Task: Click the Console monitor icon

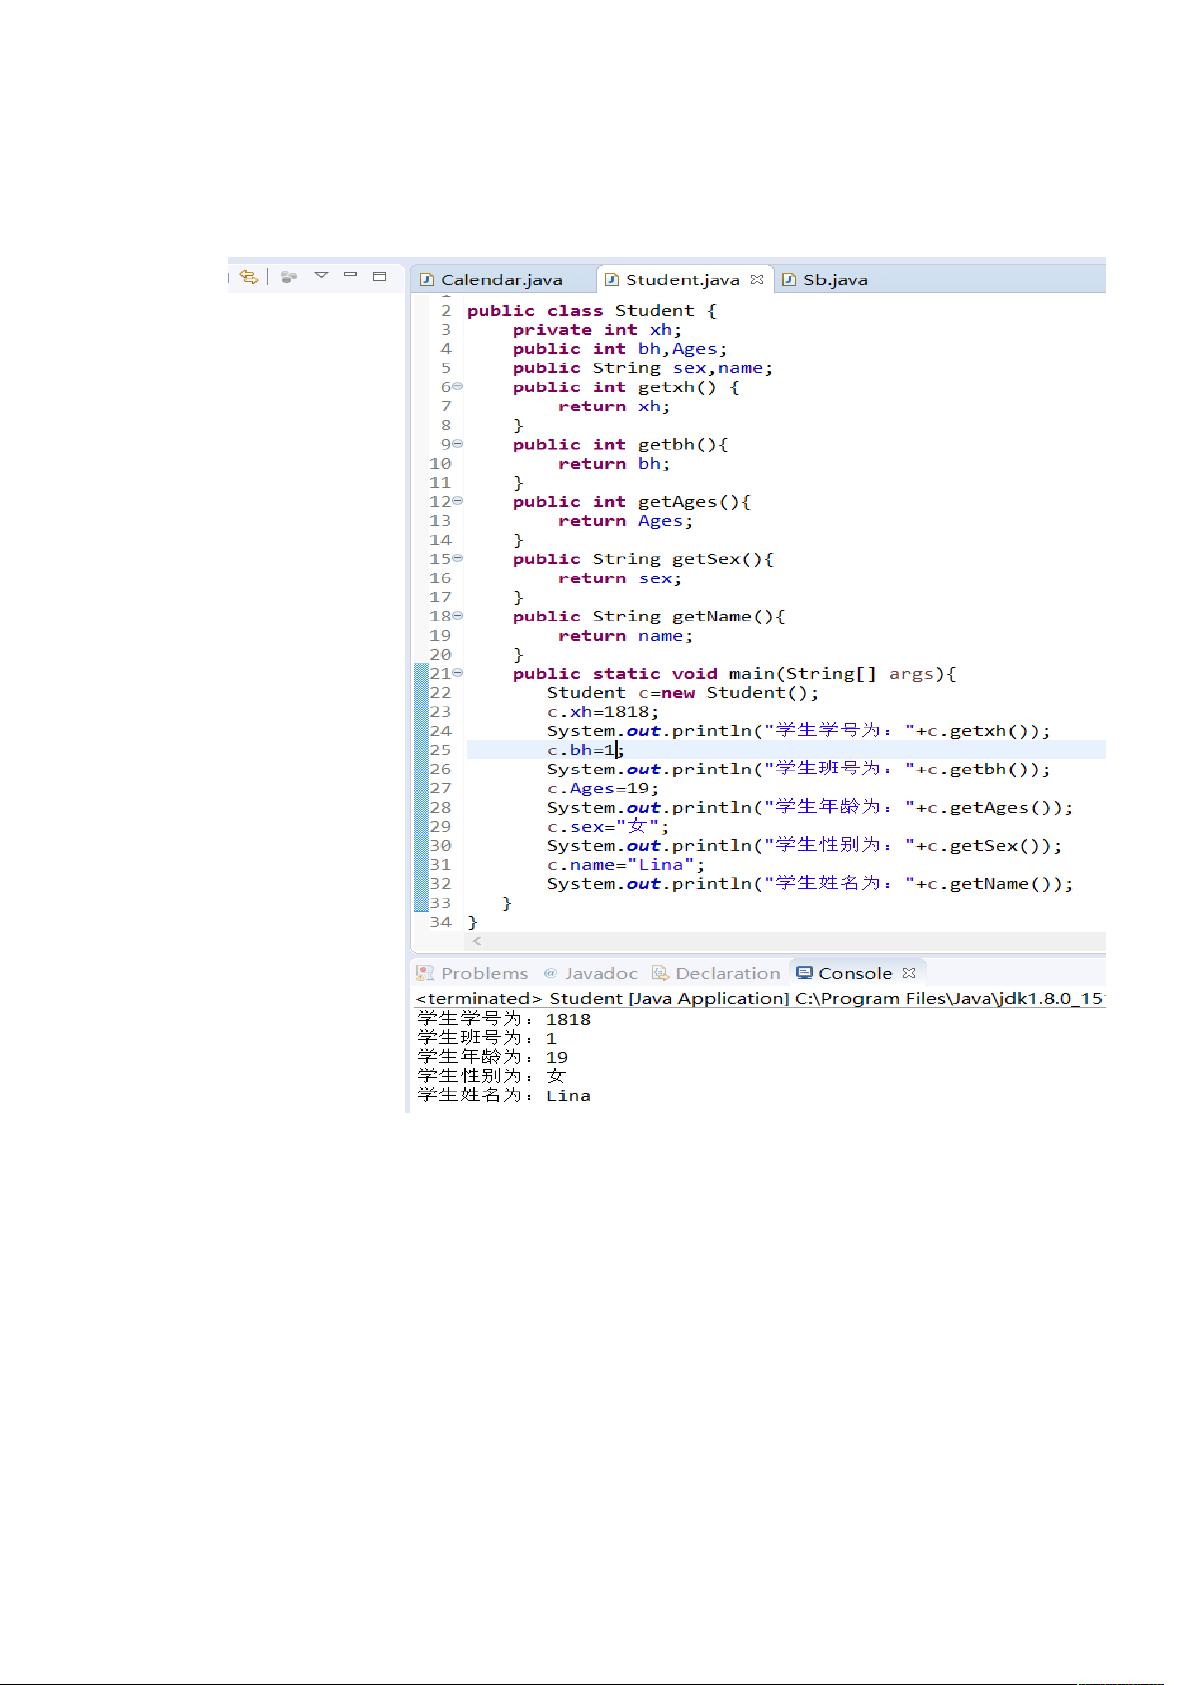Action: (804, 972)
